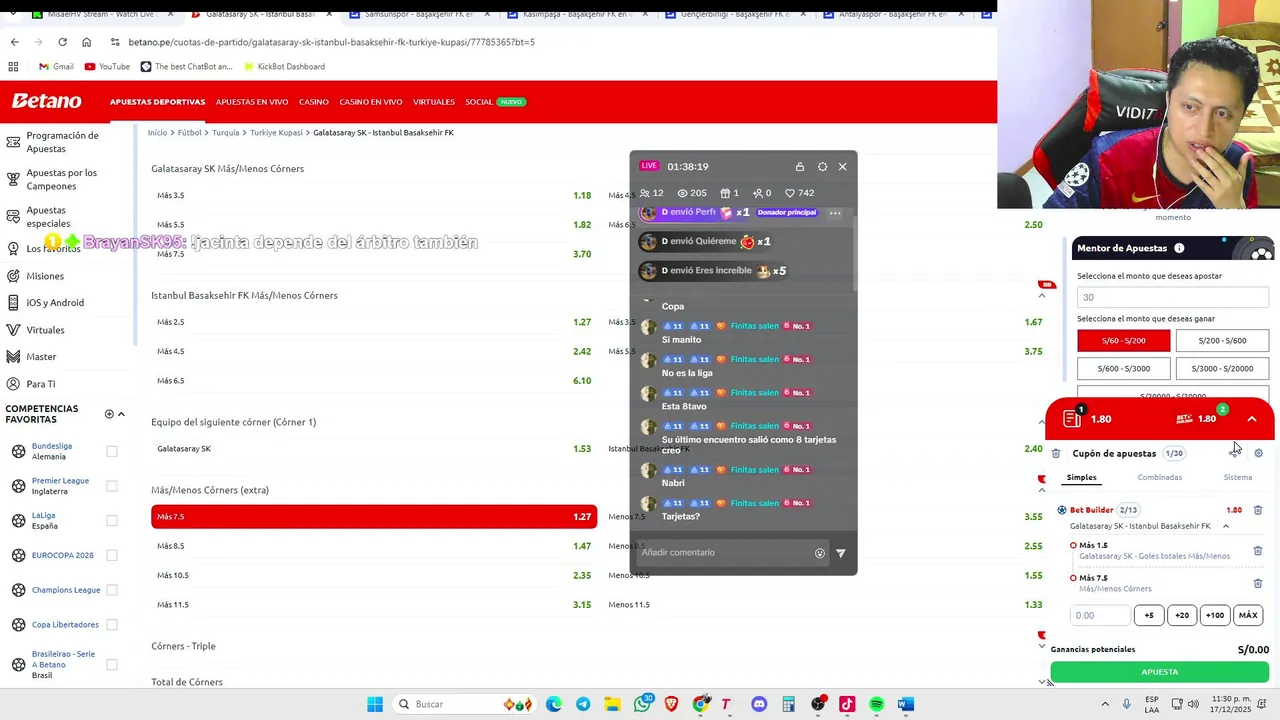This screenshot has height=720, width=1280.
Task: Open betting coupon settings gear
Action: tap(1258, 454)
